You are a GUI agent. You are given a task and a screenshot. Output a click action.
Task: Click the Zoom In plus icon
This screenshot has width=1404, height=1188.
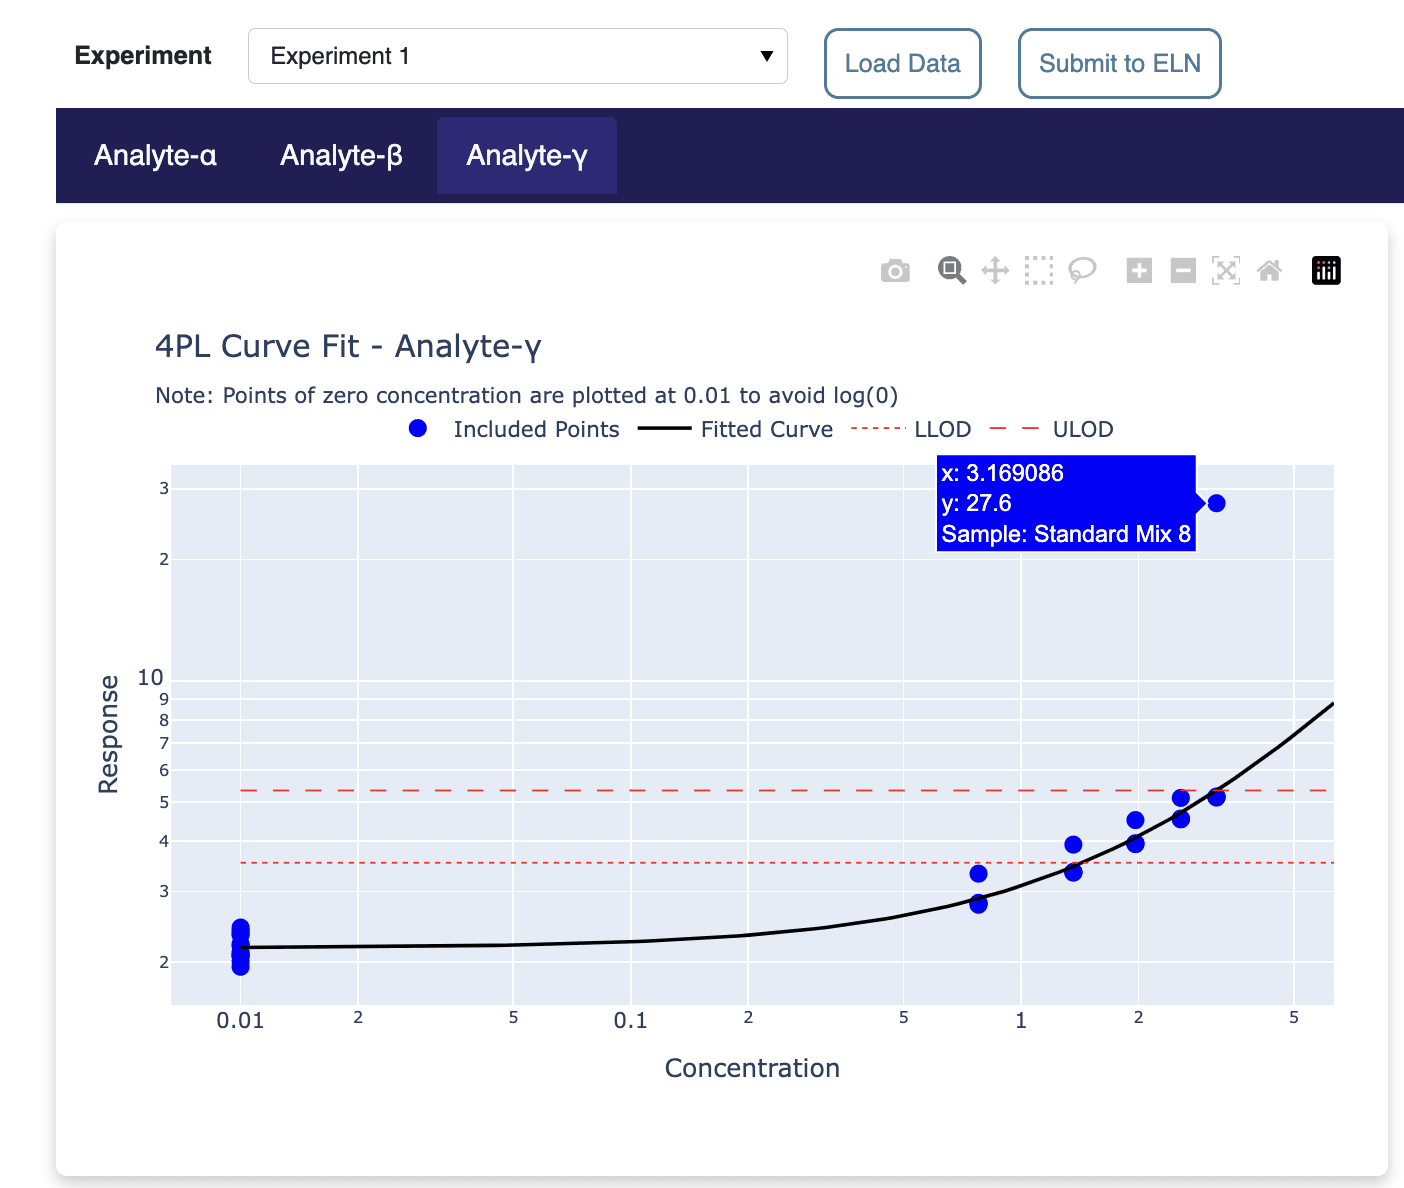(x=1139, y=270)
